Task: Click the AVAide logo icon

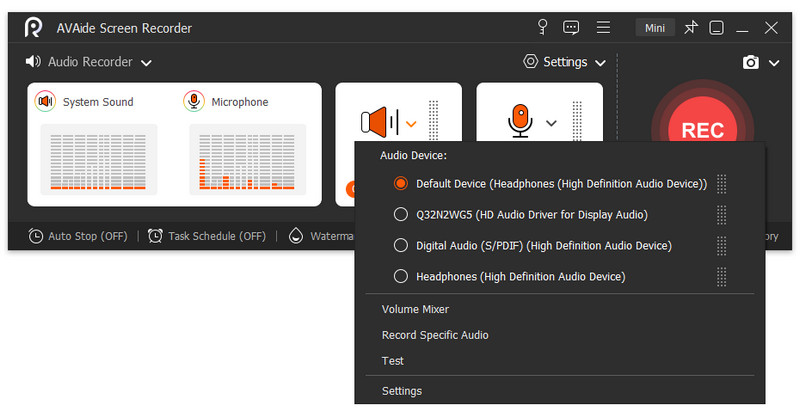Action: [x=33, y=28]
